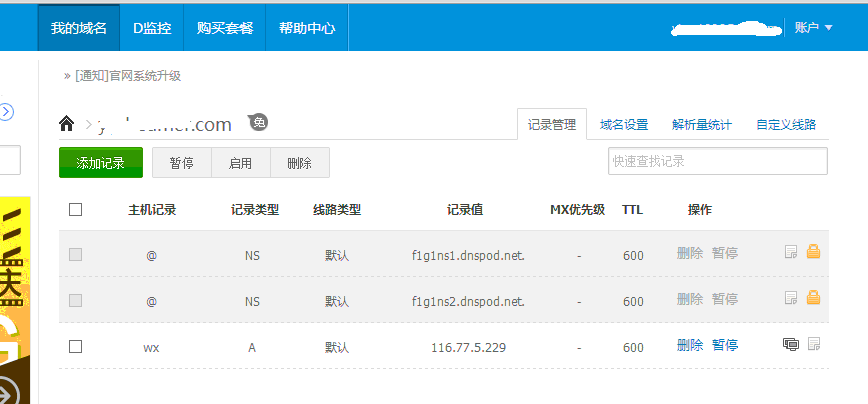Click the 快速查找记录 search field
The image size is (868, 404).
coord(717,161)
